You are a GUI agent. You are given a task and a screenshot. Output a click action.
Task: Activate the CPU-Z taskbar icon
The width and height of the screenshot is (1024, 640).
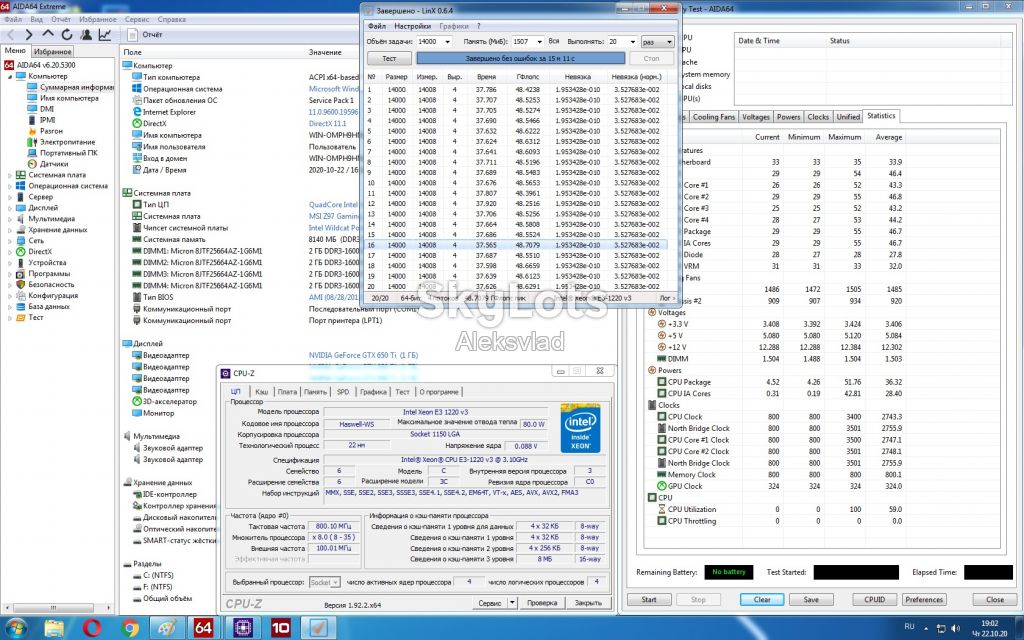pos(242,628)
